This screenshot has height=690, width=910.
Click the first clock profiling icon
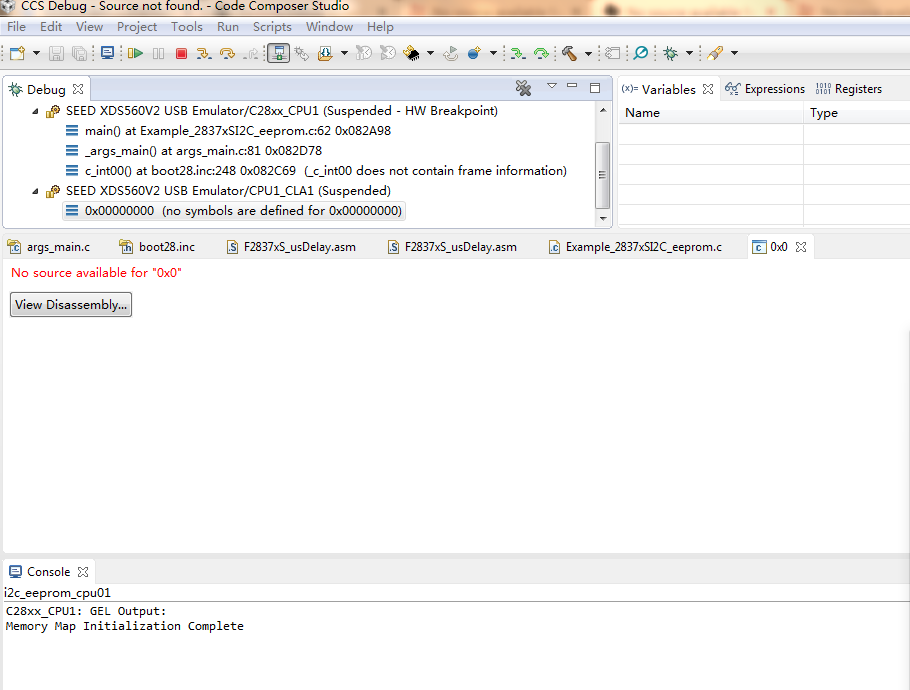click(x=364, y=53)
